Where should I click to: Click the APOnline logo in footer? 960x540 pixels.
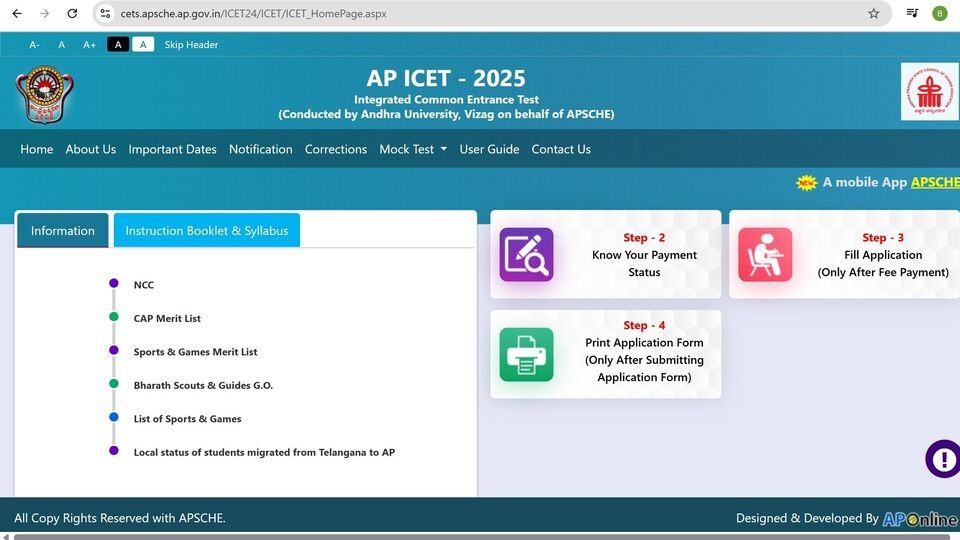(920, 519)
